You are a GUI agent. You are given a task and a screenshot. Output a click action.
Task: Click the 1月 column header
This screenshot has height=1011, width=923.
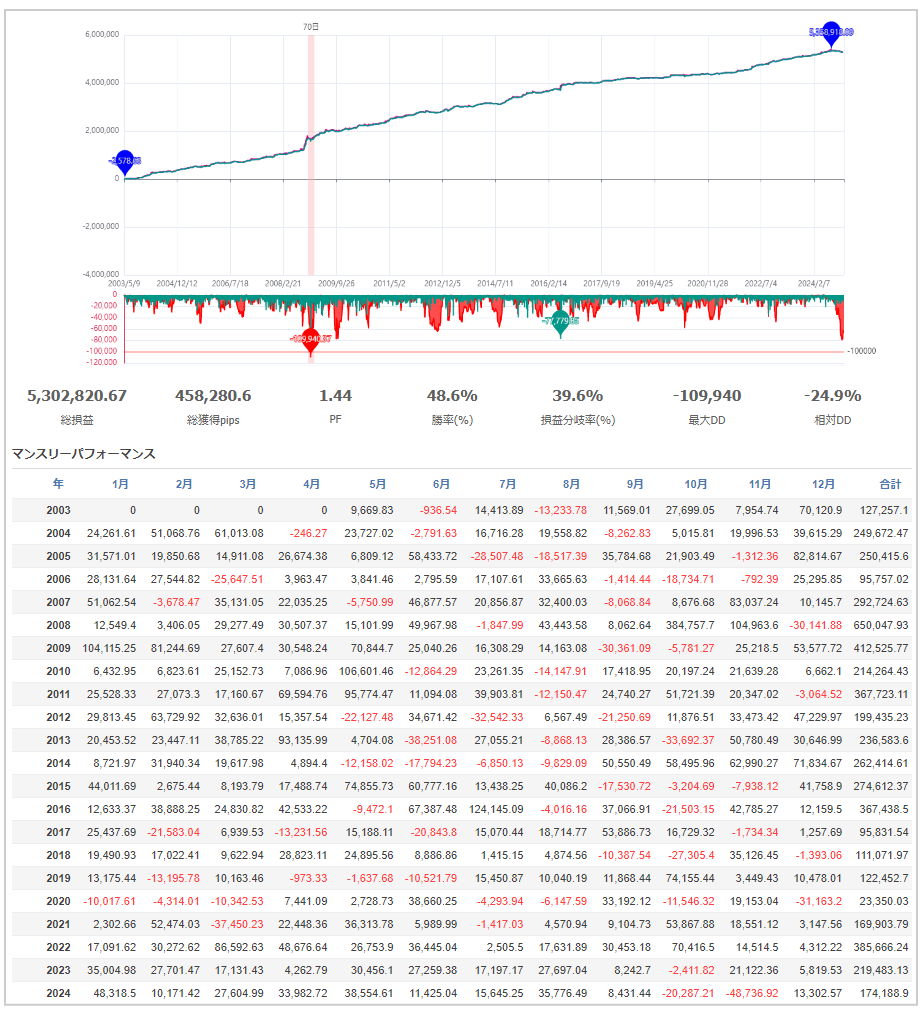coord(120,483)
